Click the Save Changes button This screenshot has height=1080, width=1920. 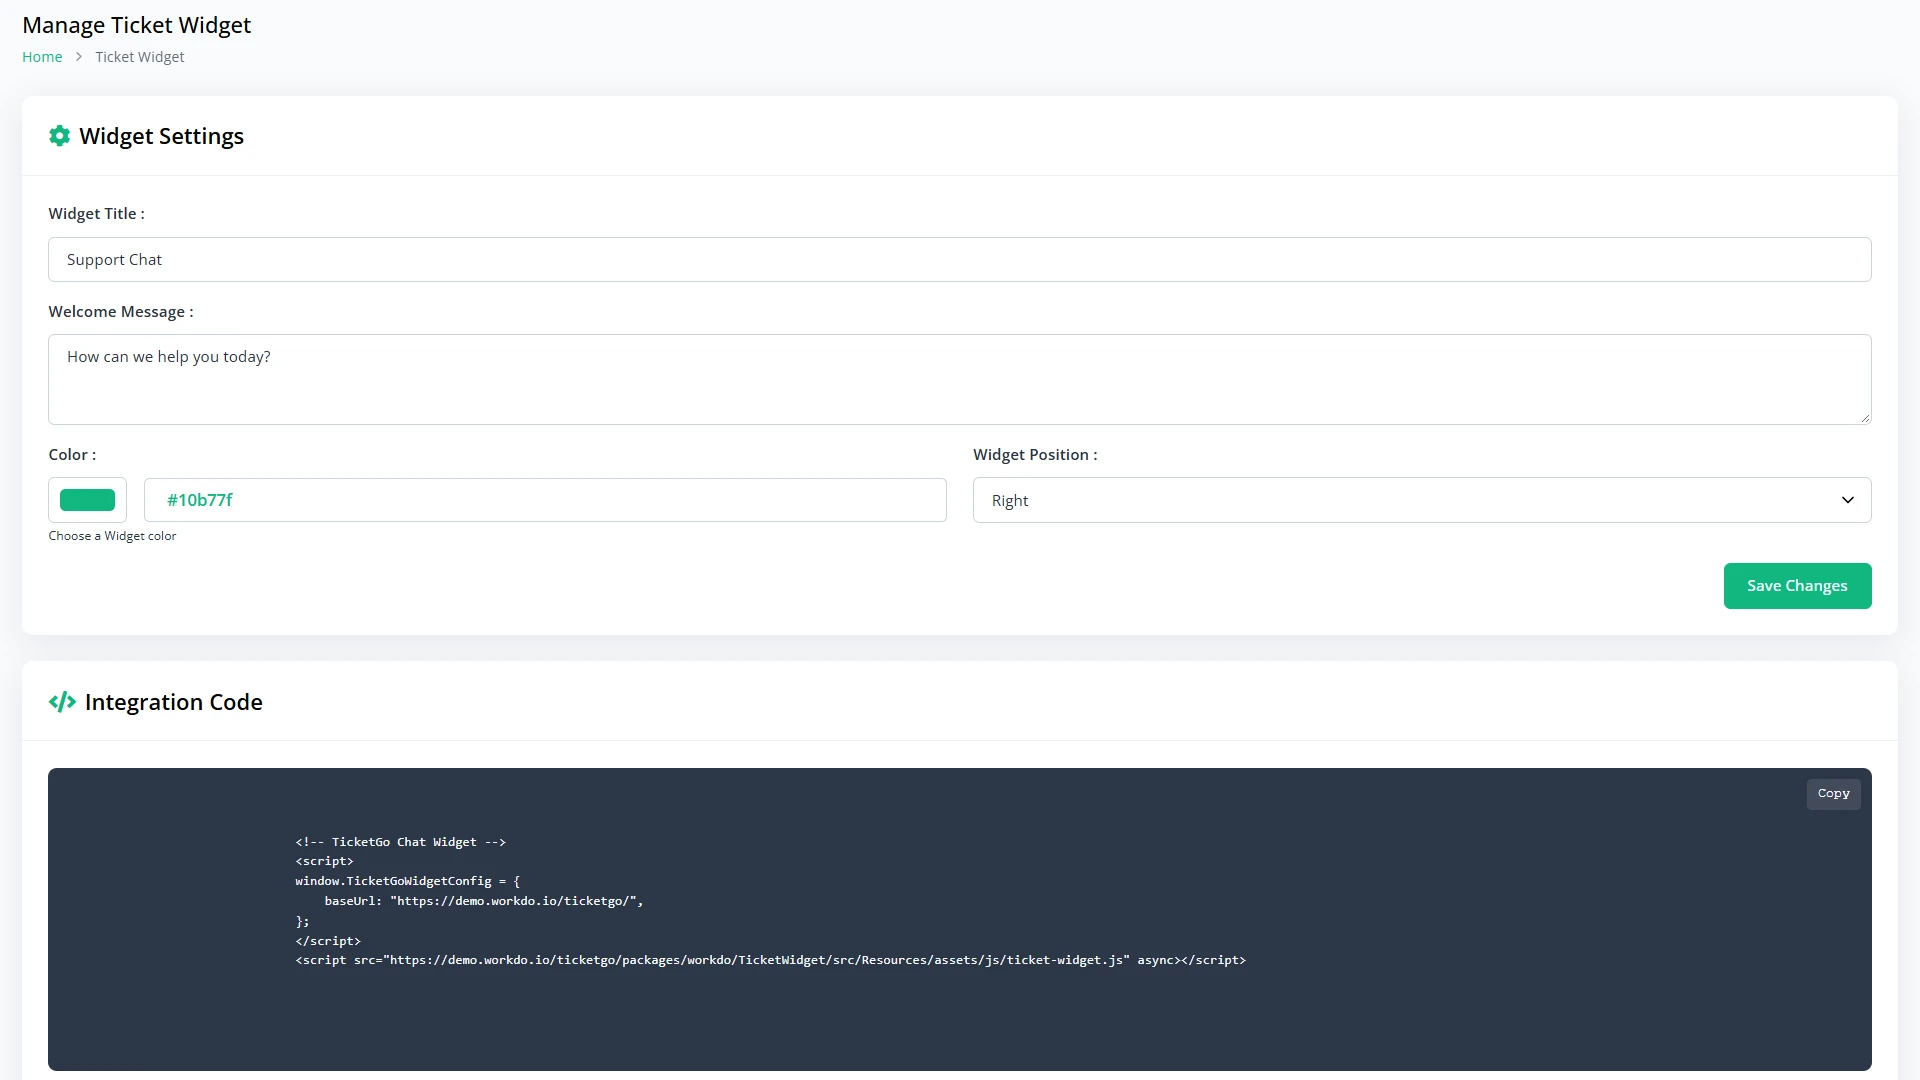(1797, 586)
